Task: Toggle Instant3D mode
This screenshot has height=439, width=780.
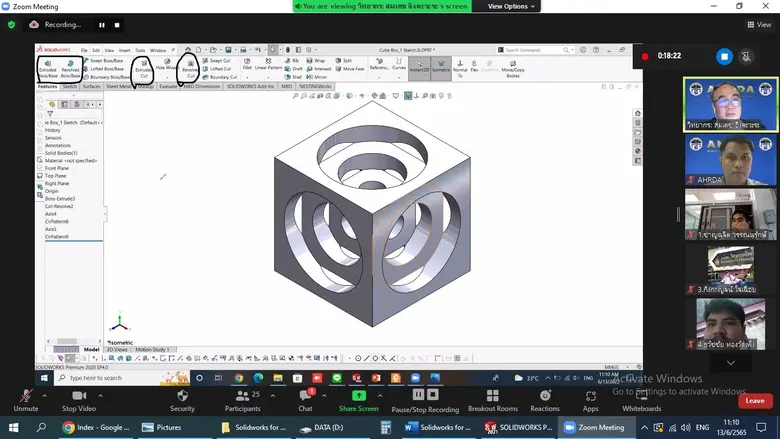Action: pos(419,67)
